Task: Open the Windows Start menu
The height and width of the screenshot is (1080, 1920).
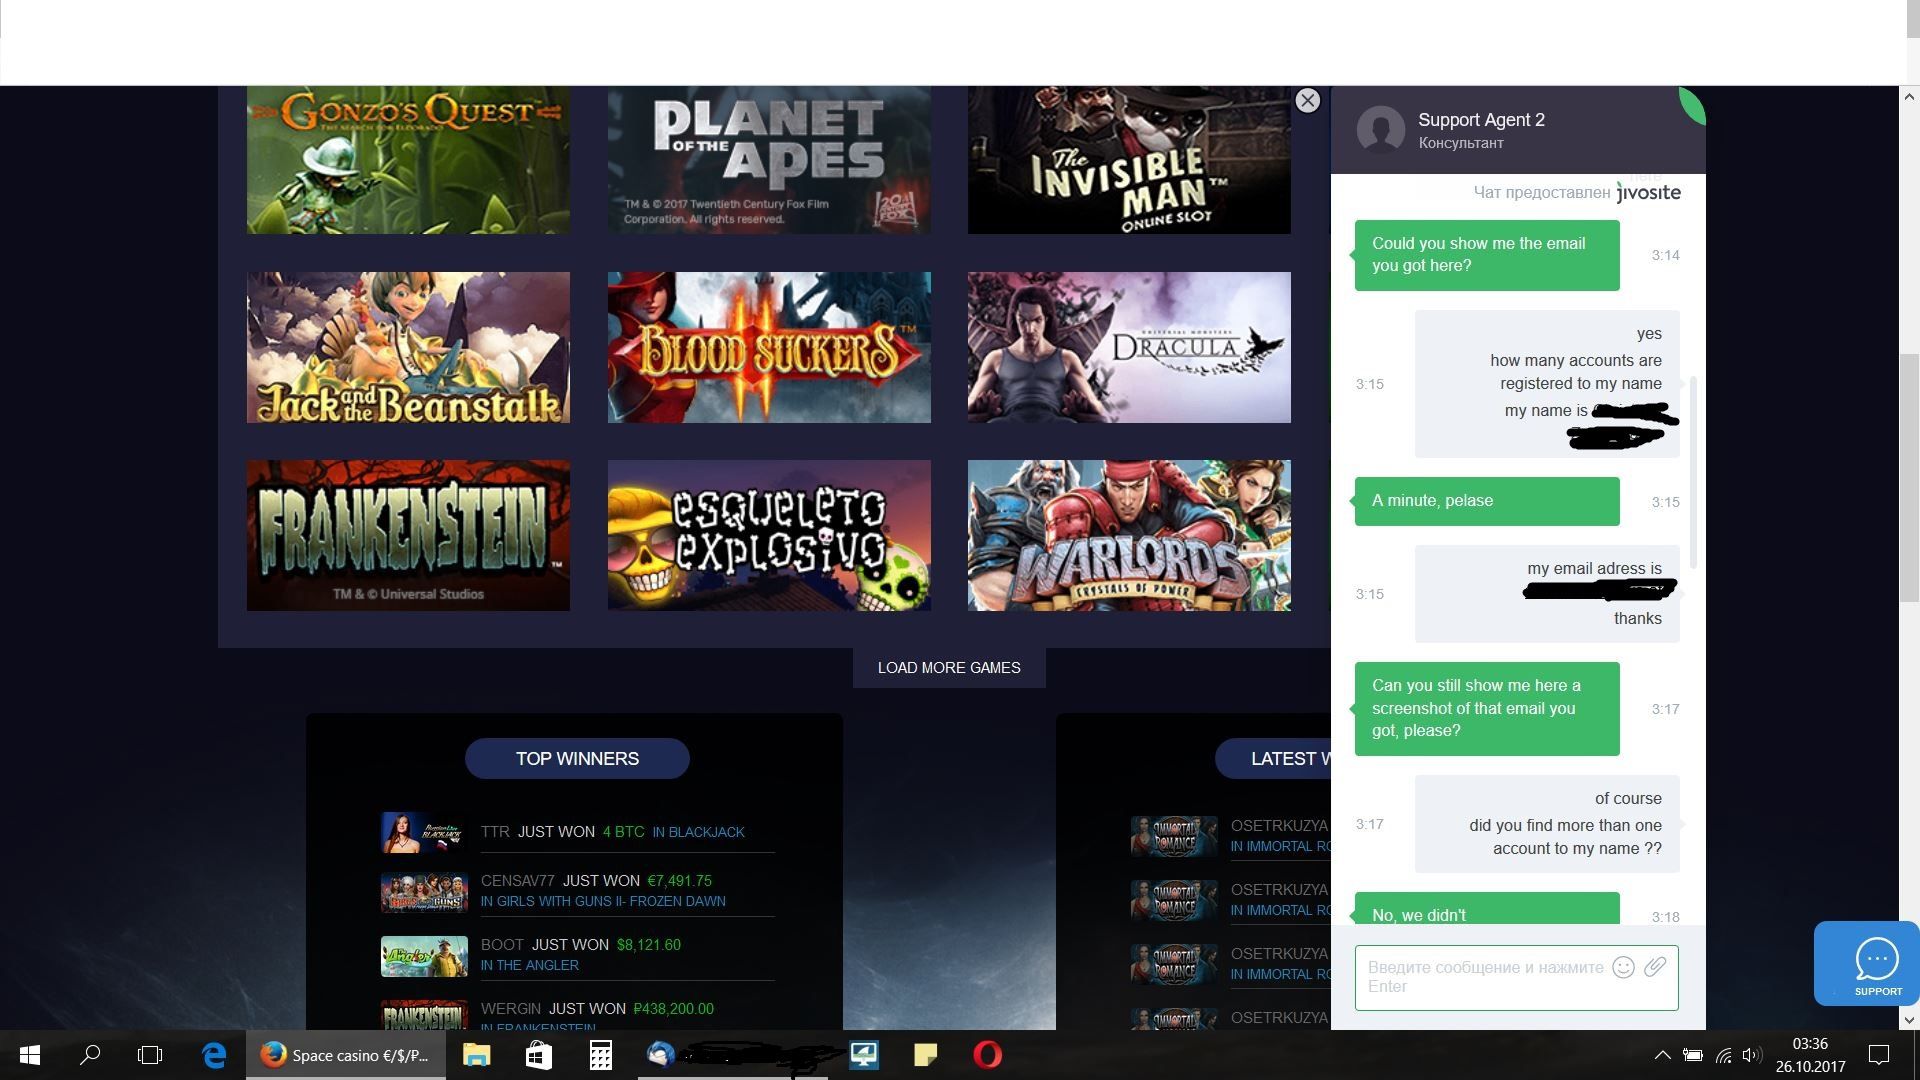Action: pos(30,1055)
